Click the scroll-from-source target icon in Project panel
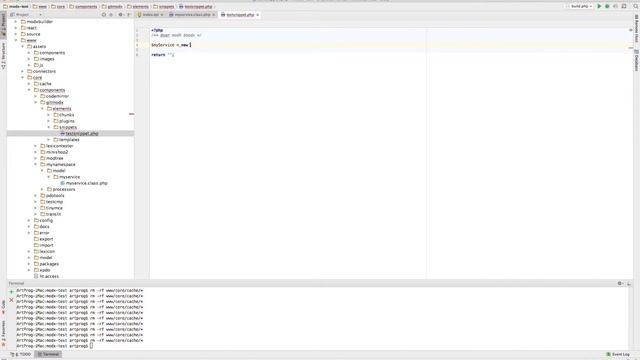Viewport: 640px width, 360px height. pyautogui.click(x=104, y=15)
